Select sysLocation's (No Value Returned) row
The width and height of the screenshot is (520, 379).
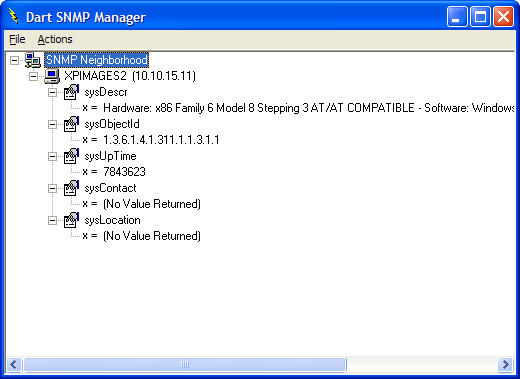point(152,236)
